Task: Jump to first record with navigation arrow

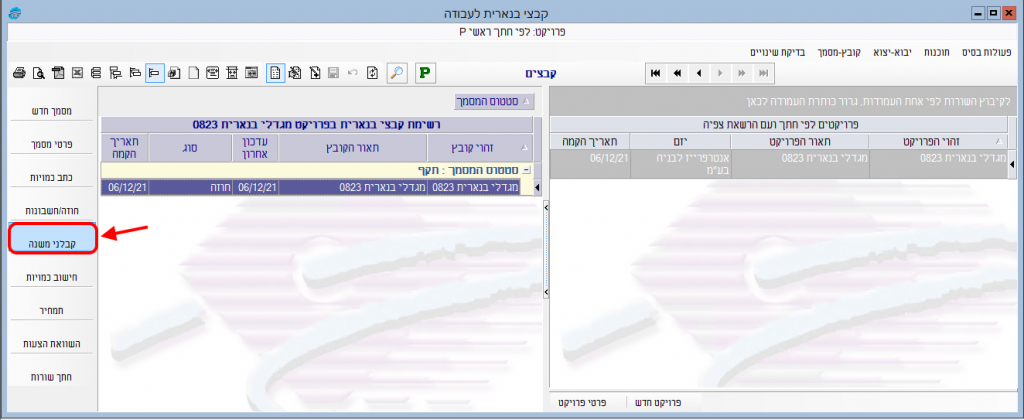Action: point(655,73)
